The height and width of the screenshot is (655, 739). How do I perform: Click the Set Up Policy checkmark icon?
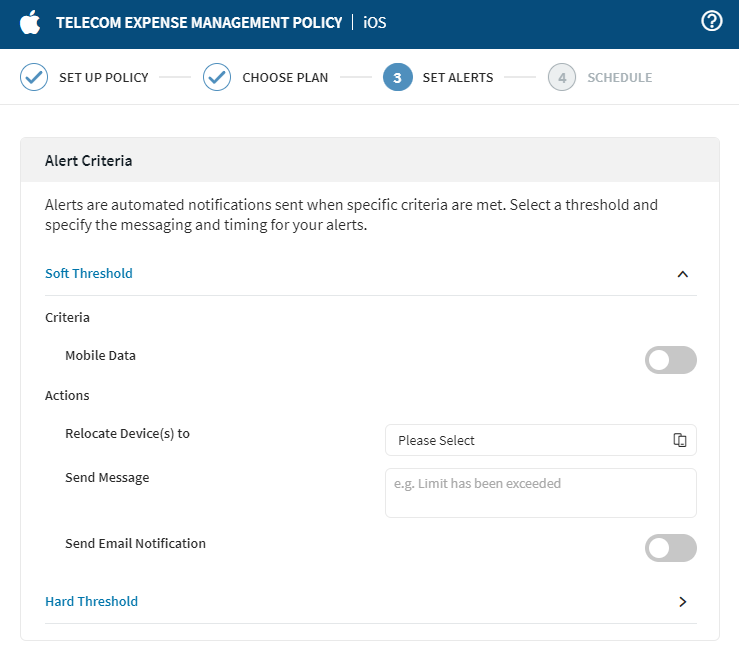(34, 77)
